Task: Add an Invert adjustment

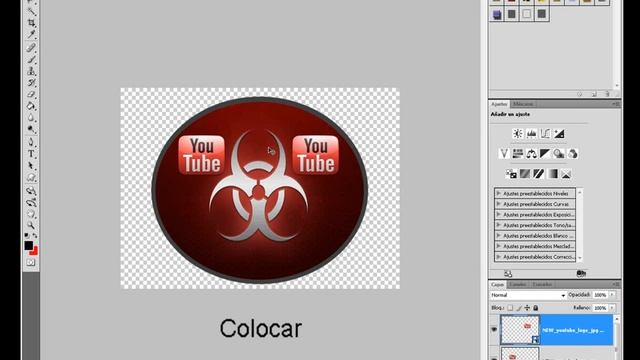Action: click(511, 174)
